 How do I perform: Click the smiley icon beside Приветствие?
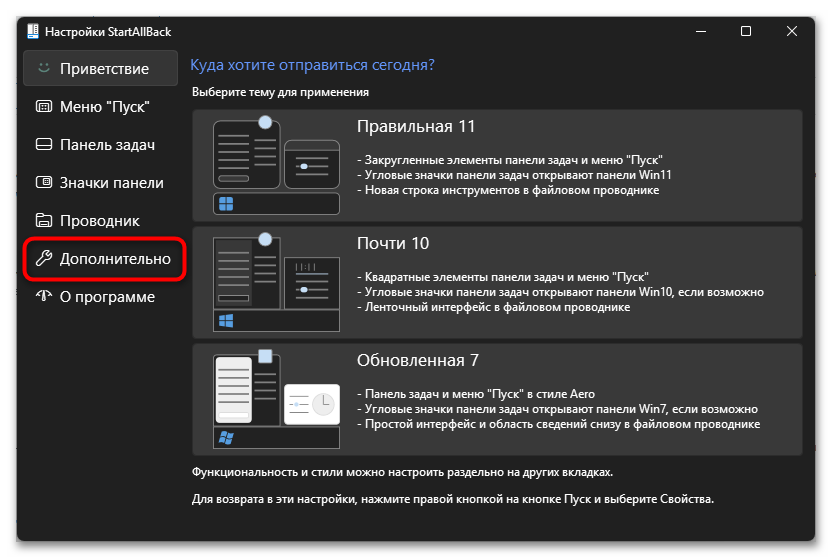[44, 68]
